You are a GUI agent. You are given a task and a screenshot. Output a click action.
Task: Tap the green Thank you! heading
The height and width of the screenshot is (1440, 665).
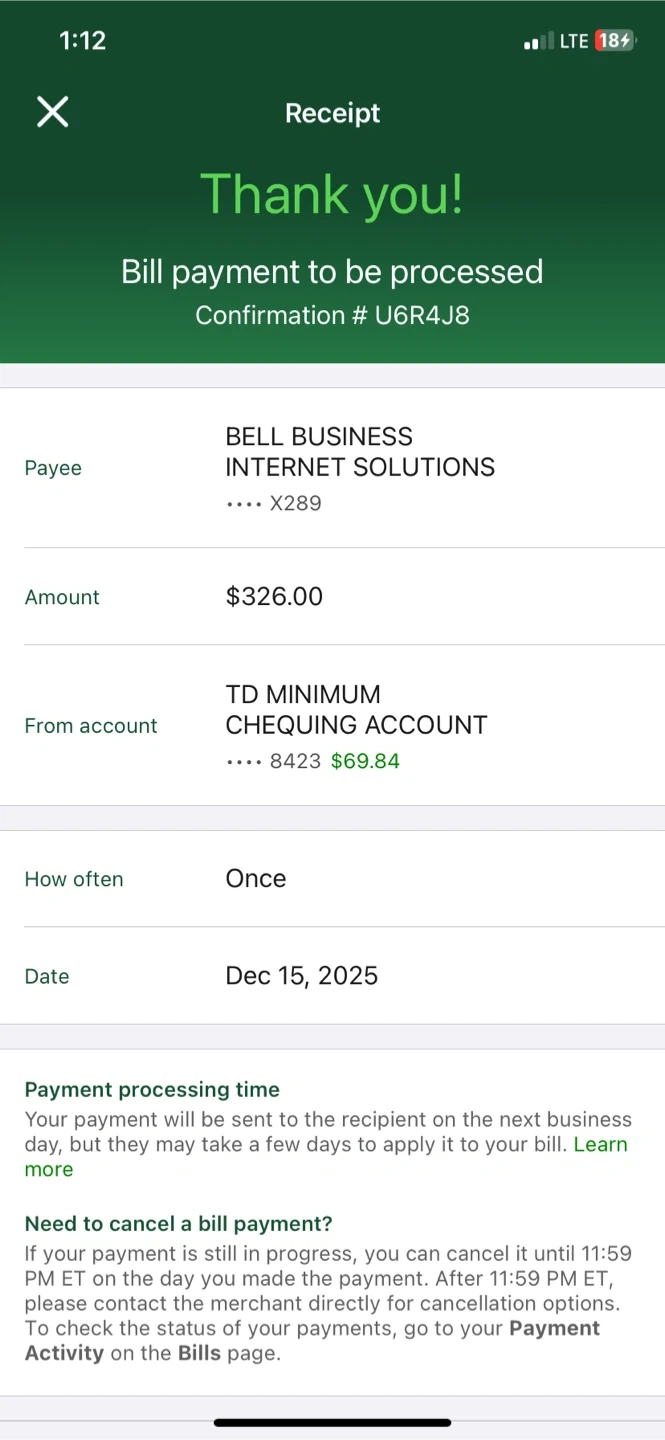tap(332, 194)
